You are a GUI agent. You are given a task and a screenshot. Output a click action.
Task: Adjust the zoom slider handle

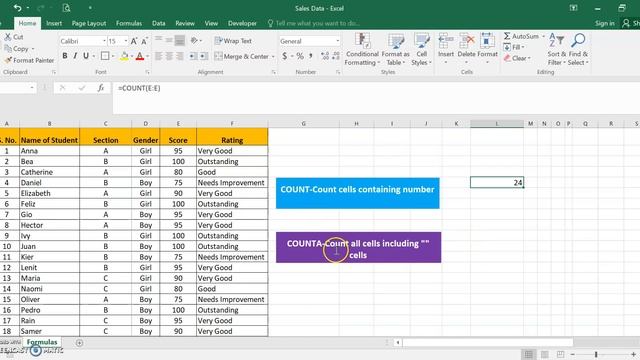click(x=596, y=354)
